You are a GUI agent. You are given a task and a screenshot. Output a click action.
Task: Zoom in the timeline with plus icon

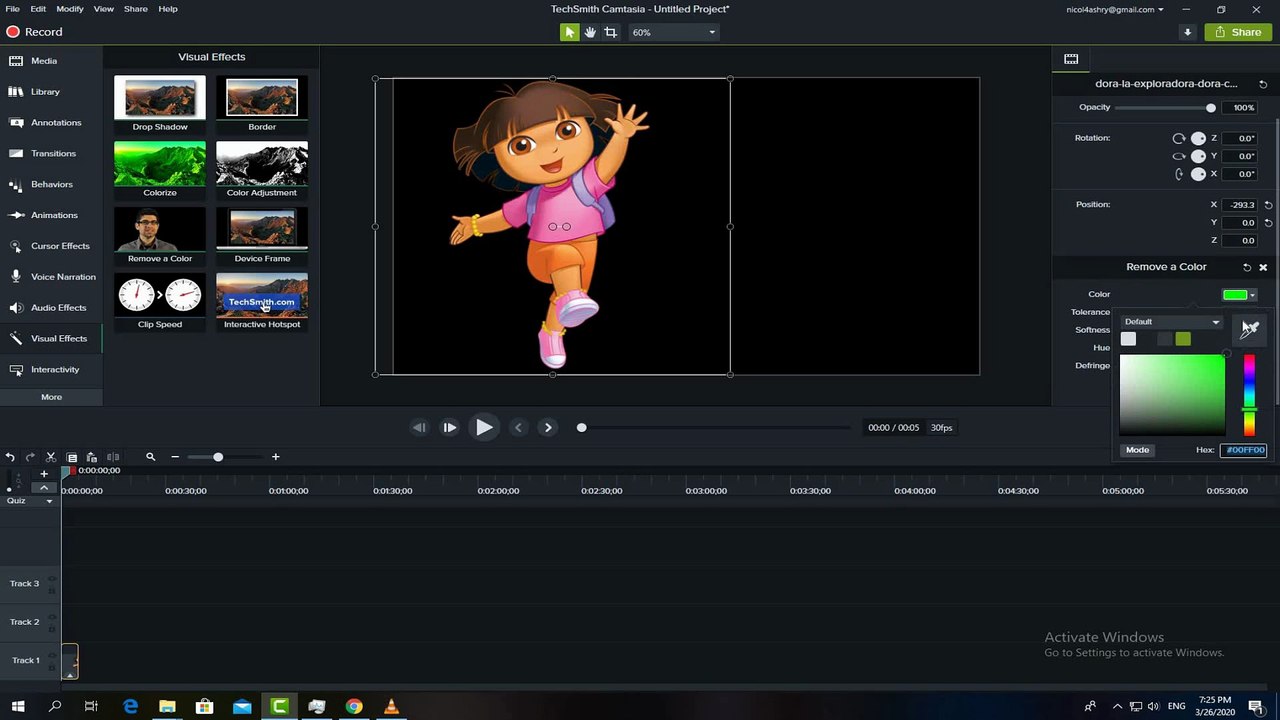pos(276,457)
